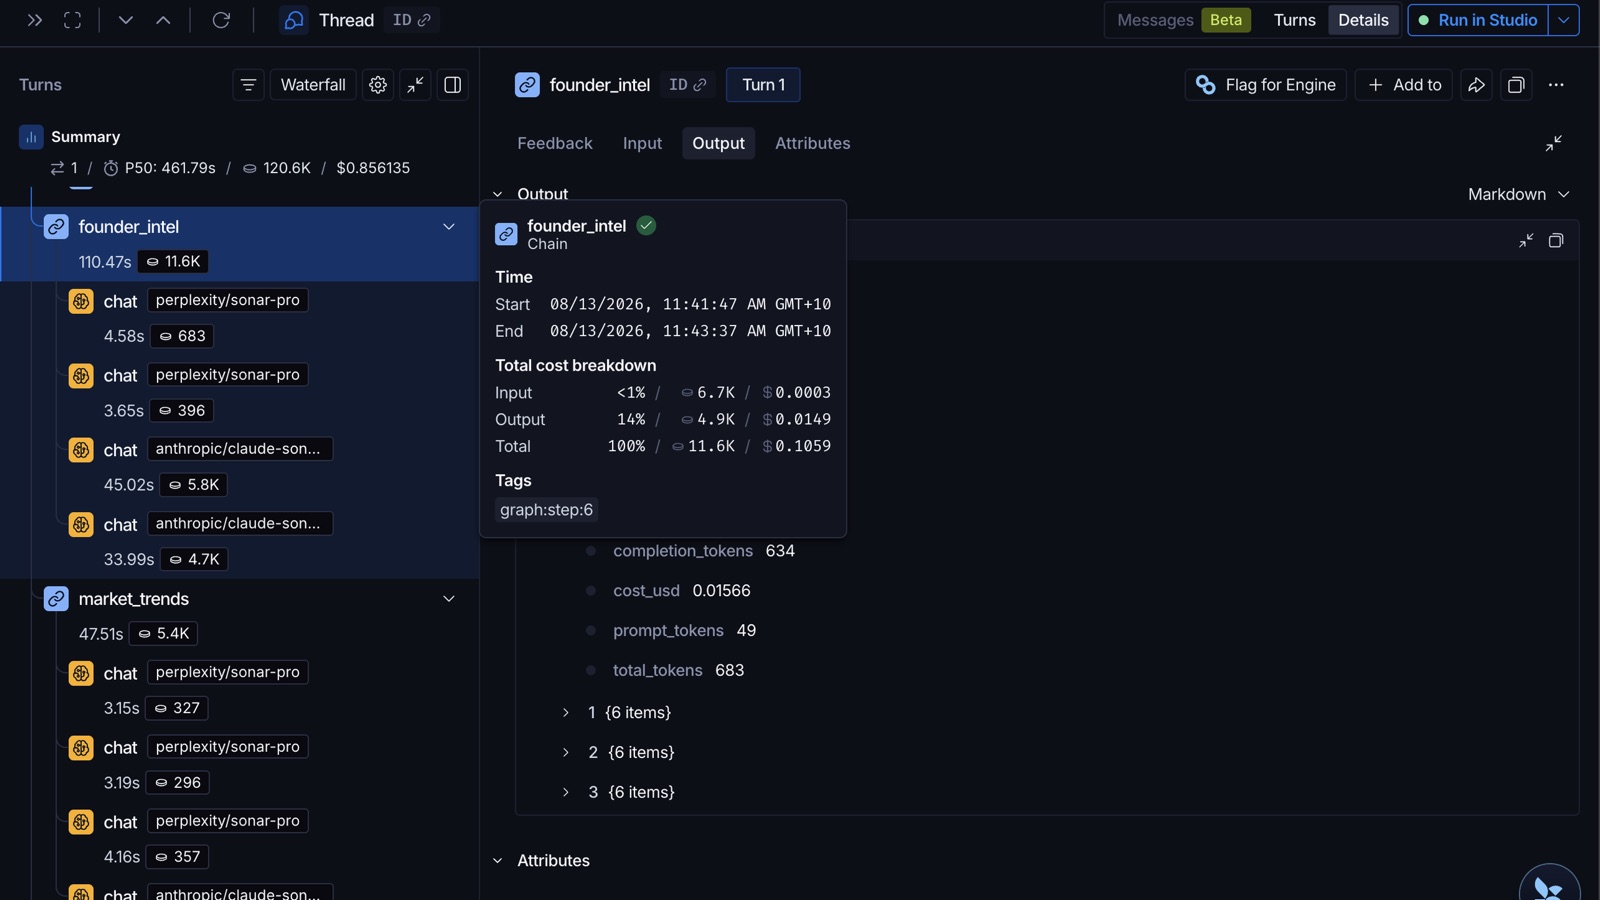Viewport: 1600px width, 900px height.
Task: Copy the founder_intel run ID
Action: click(687, 85)
